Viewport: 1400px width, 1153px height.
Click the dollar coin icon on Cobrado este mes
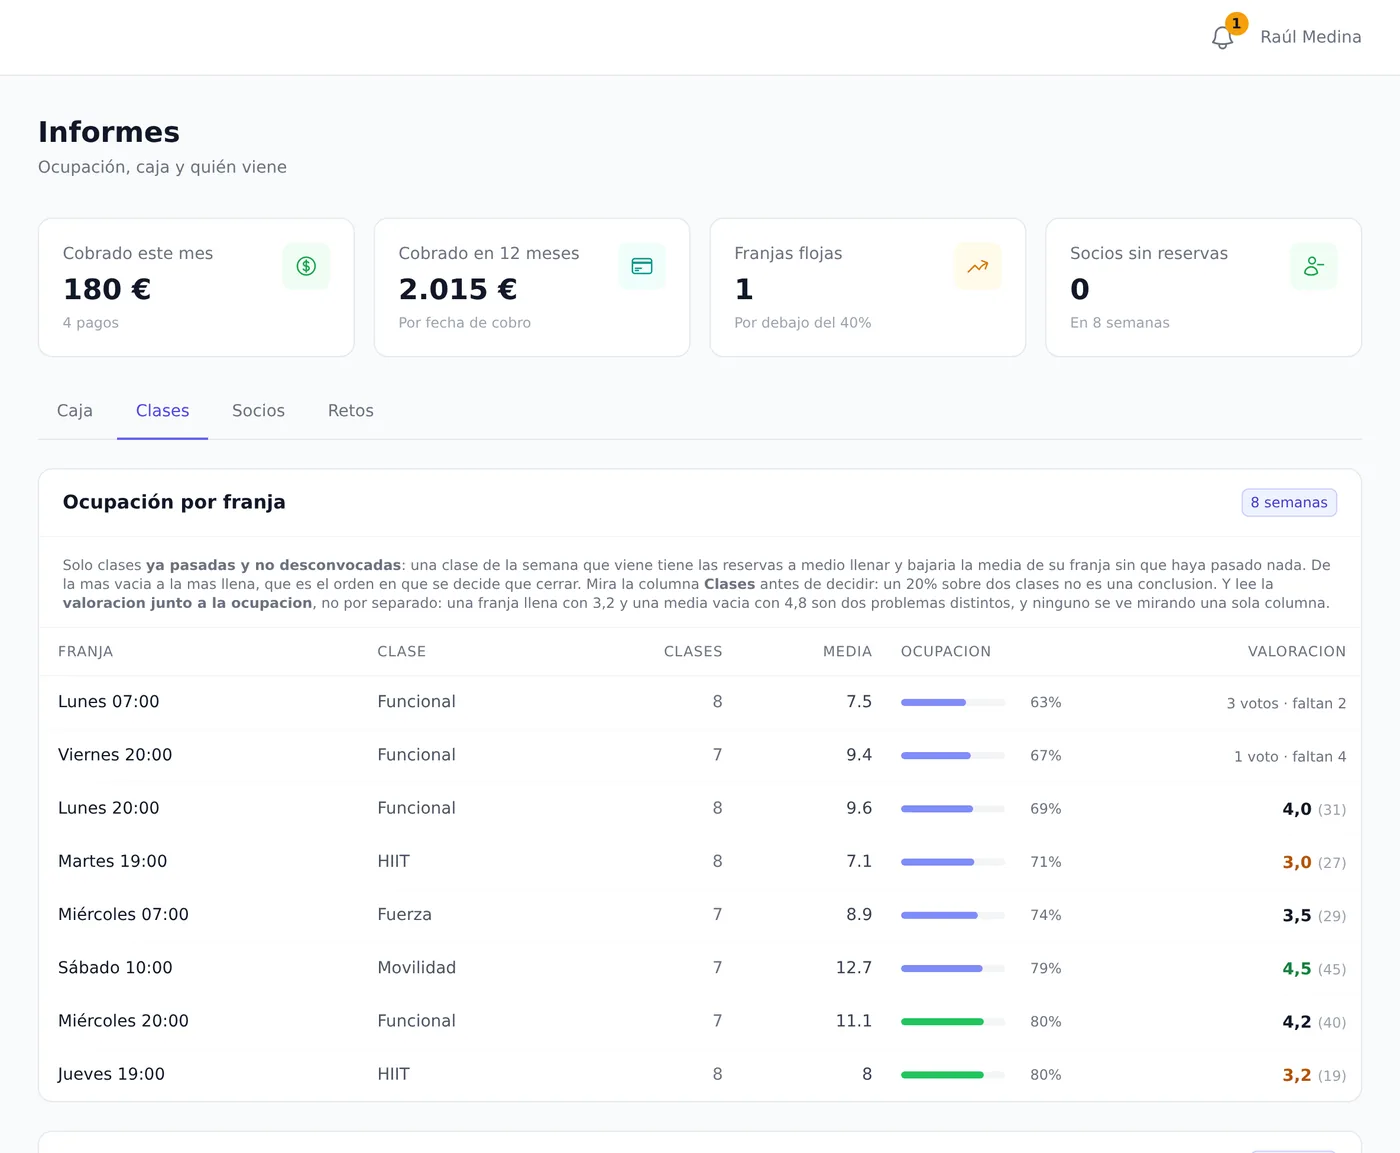(306, 266)
